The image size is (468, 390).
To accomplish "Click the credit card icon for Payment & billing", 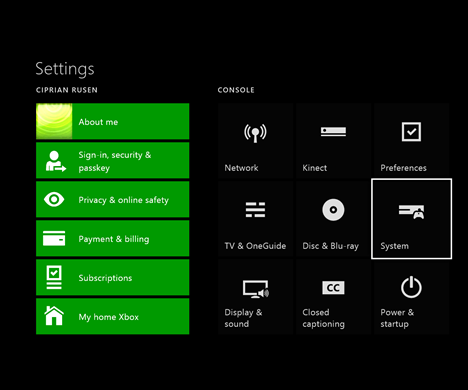I will coord(54,238).
